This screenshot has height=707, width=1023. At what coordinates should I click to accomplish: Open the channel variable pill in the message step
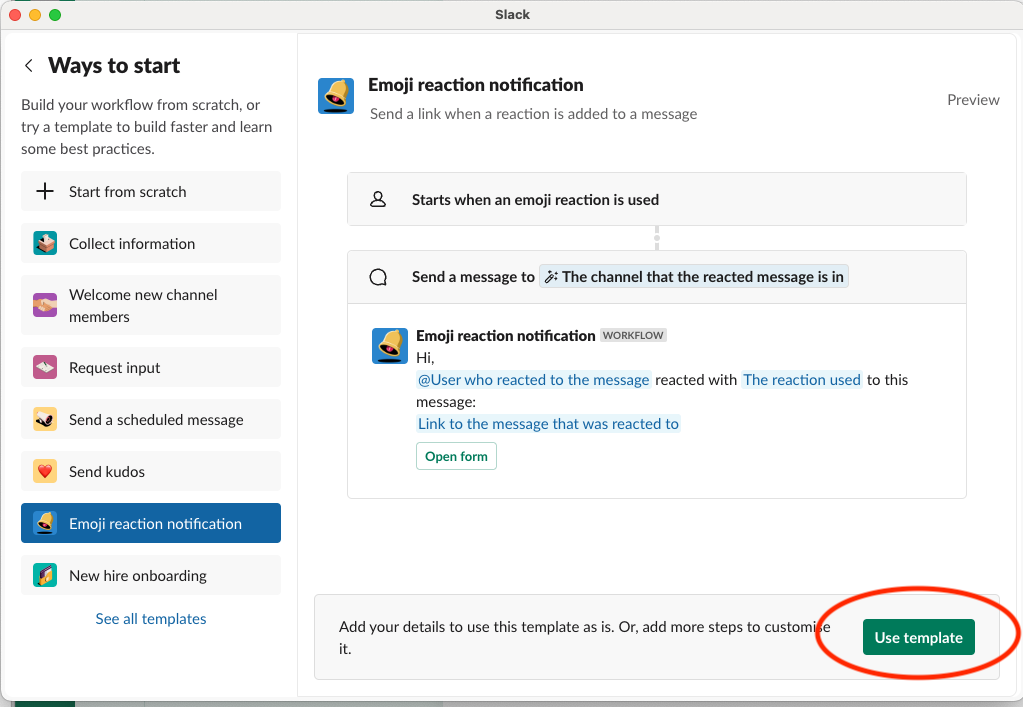(693, 276)
